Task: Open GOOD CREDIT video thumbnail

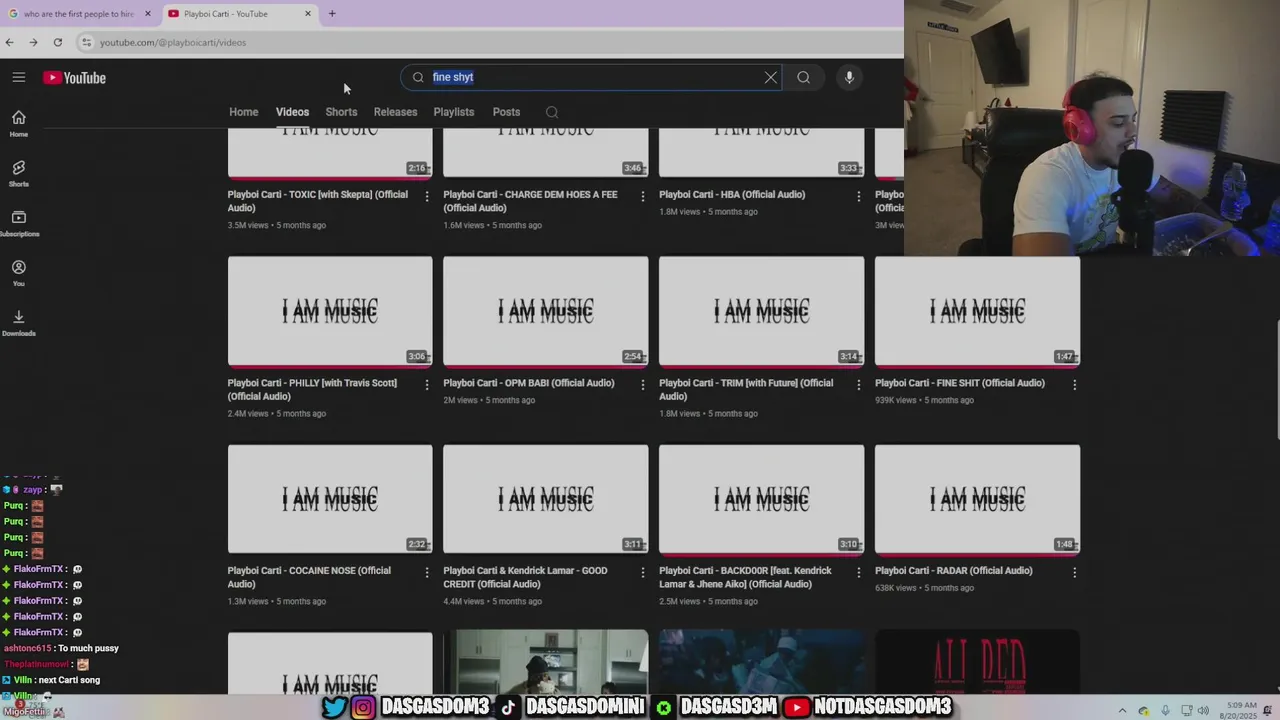Action: pos(546,499)
